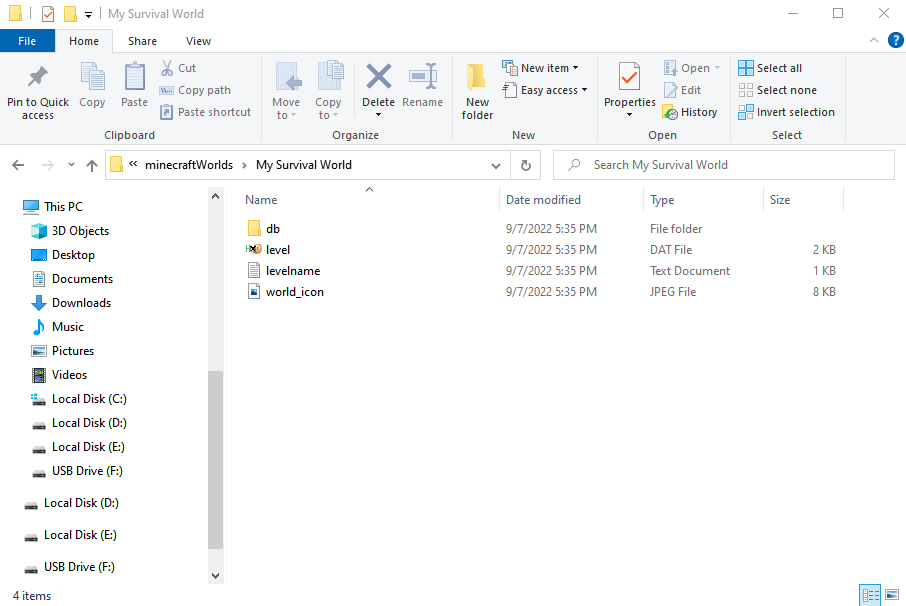906x606 pixels.
Task: Cut the selection with the scissors icon
Action: (167, 68)
